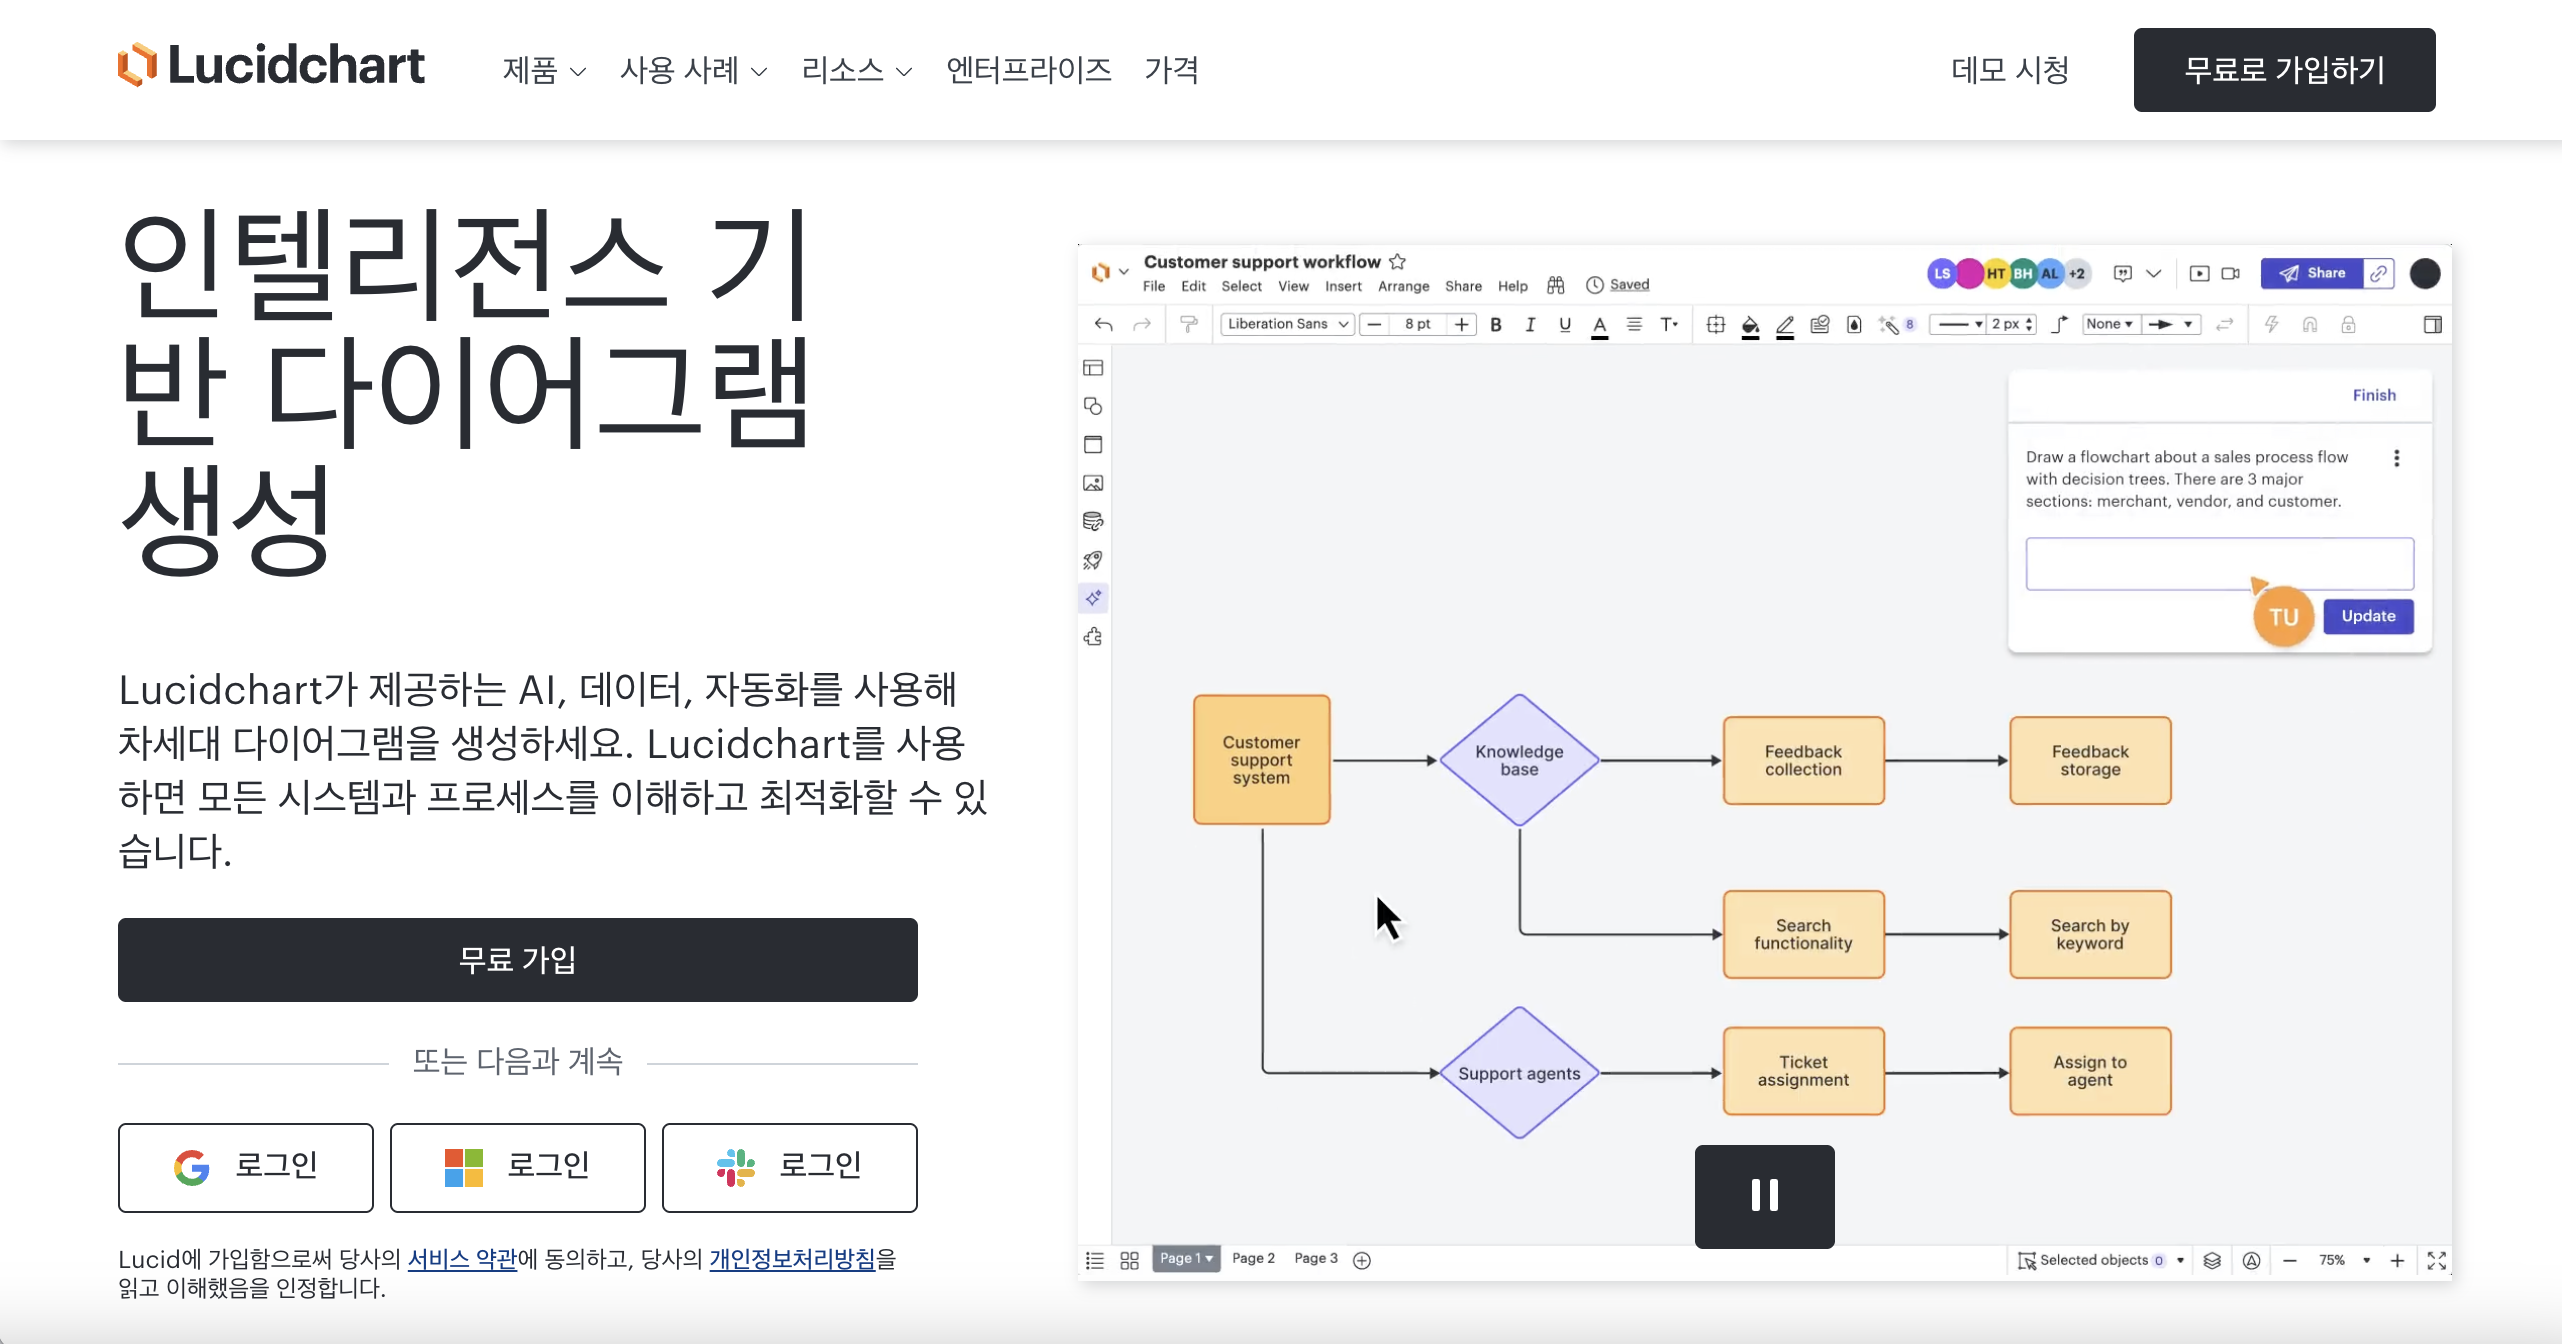Expand the 리소스 navigation menu
The width and height of the screenshot is (2562, 1344).
coord(857,70)
